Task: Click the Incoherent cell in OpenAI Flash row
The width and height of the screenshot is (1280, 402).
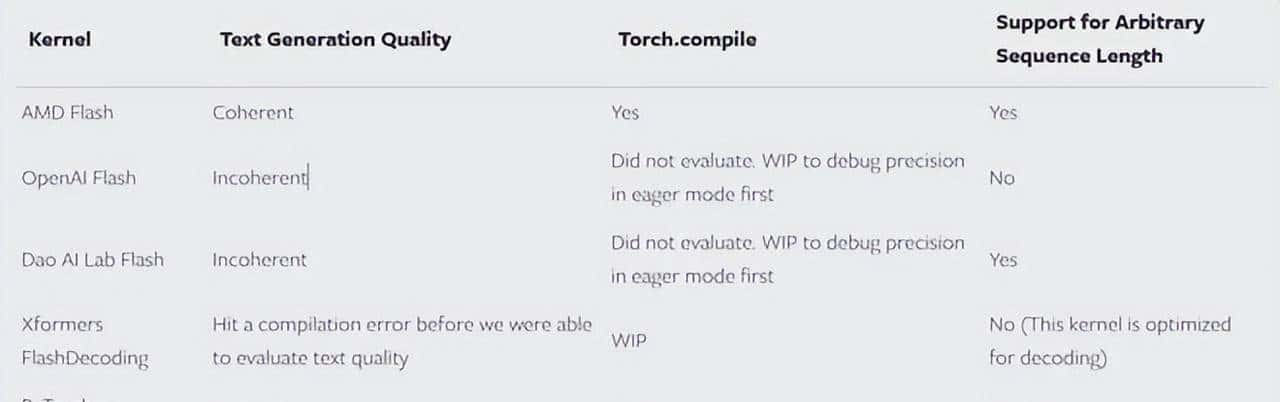Action: [259, 178]
